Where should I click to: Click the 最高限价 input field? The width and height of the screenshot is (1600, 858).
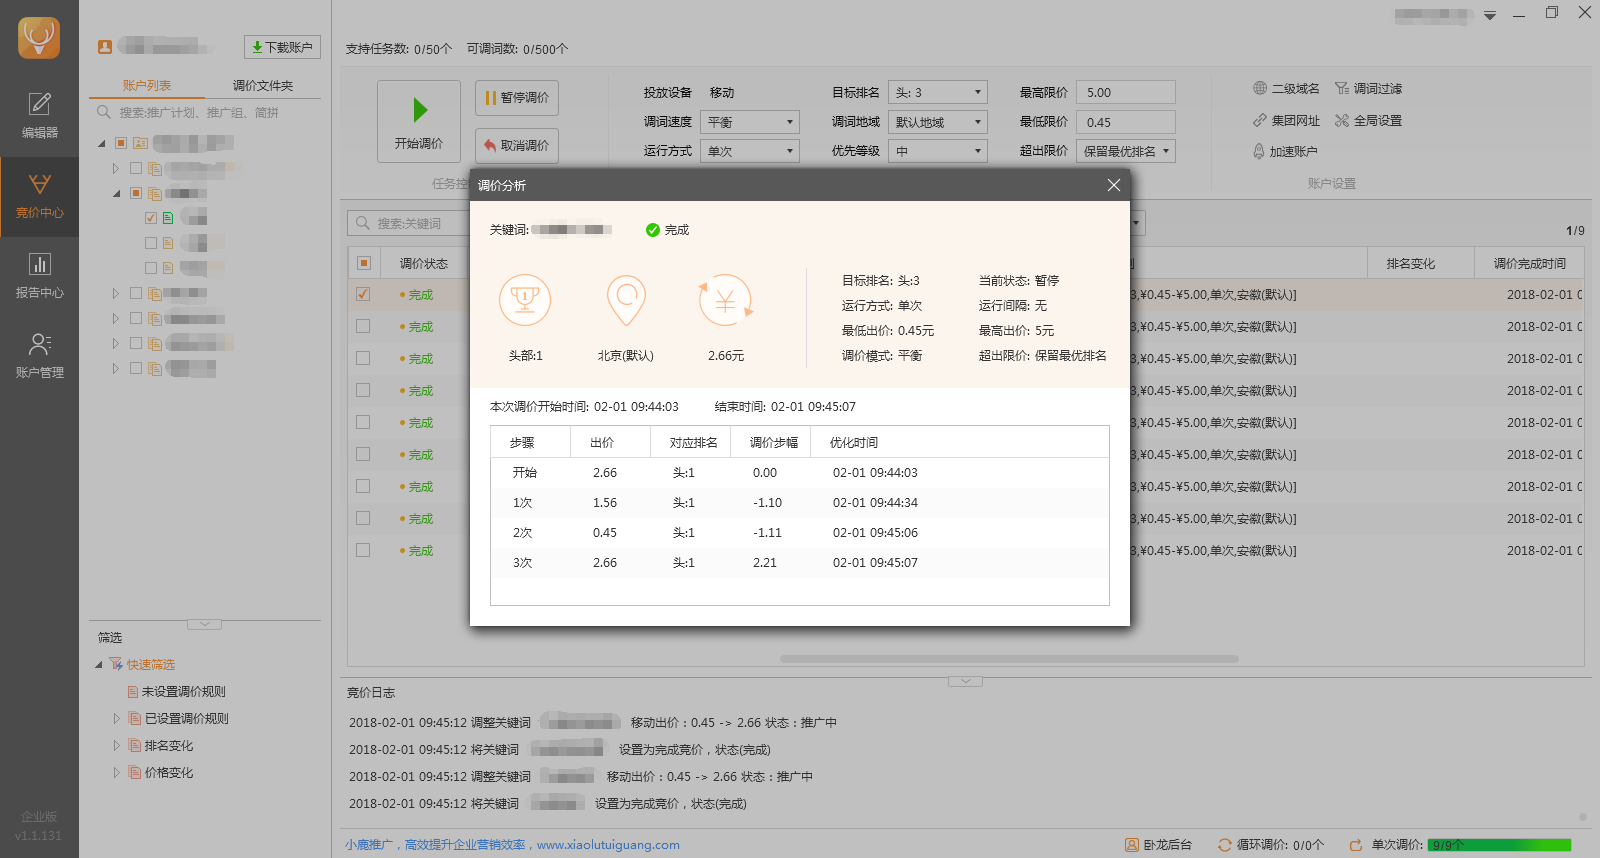click(x=1126, y=93)
